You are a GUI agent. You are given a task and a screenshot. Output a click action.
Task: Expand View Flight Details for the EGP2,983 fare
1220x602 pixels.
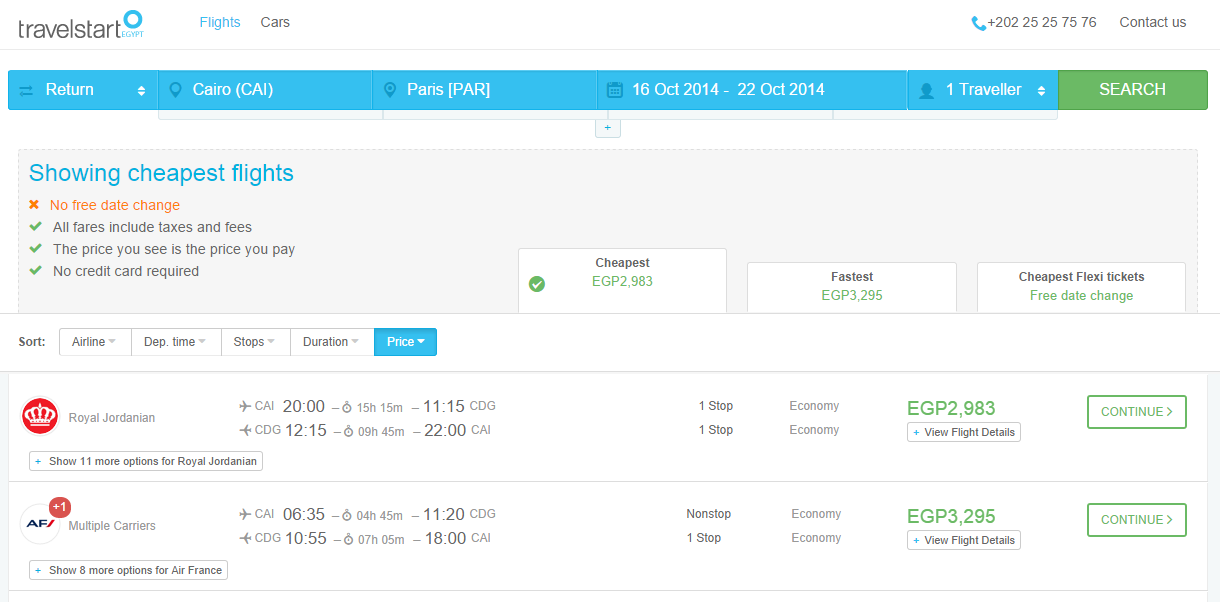[964, 432]
